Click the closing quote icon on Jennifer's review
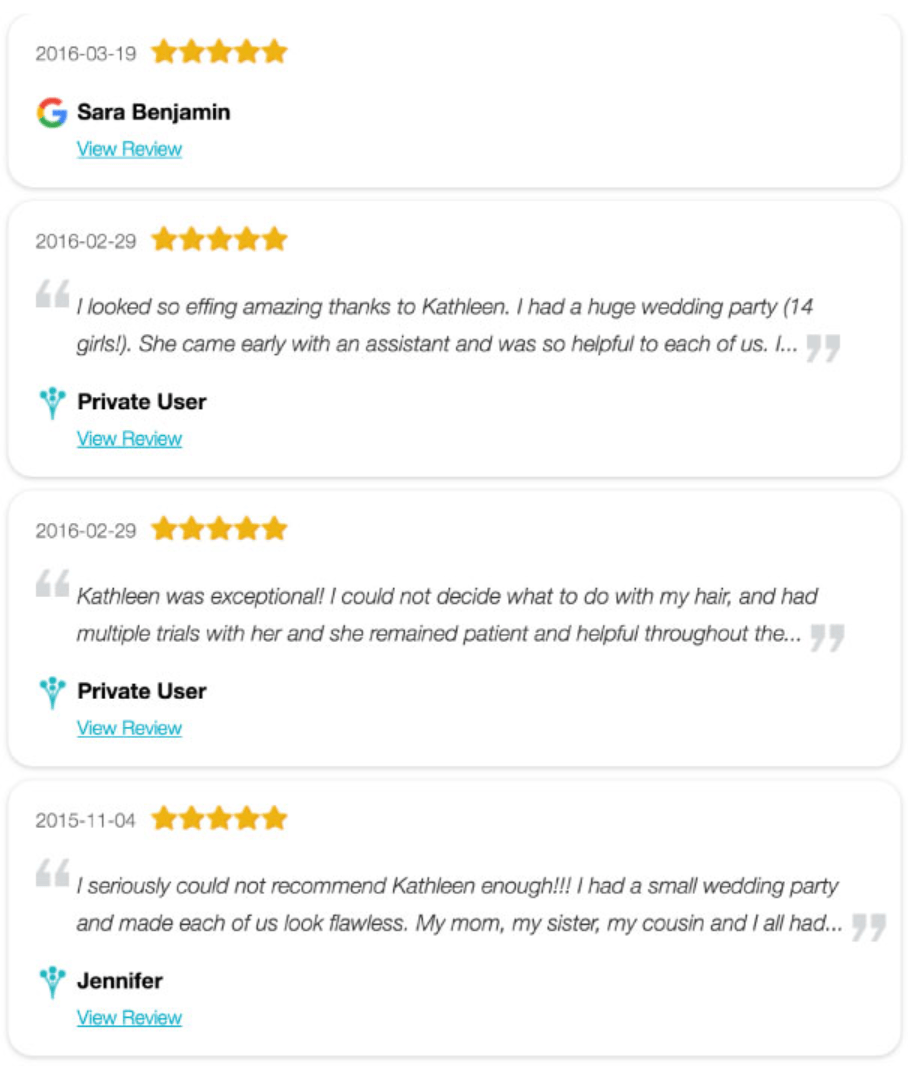This screenshot has width=908, height=1066. click(868, 926)
